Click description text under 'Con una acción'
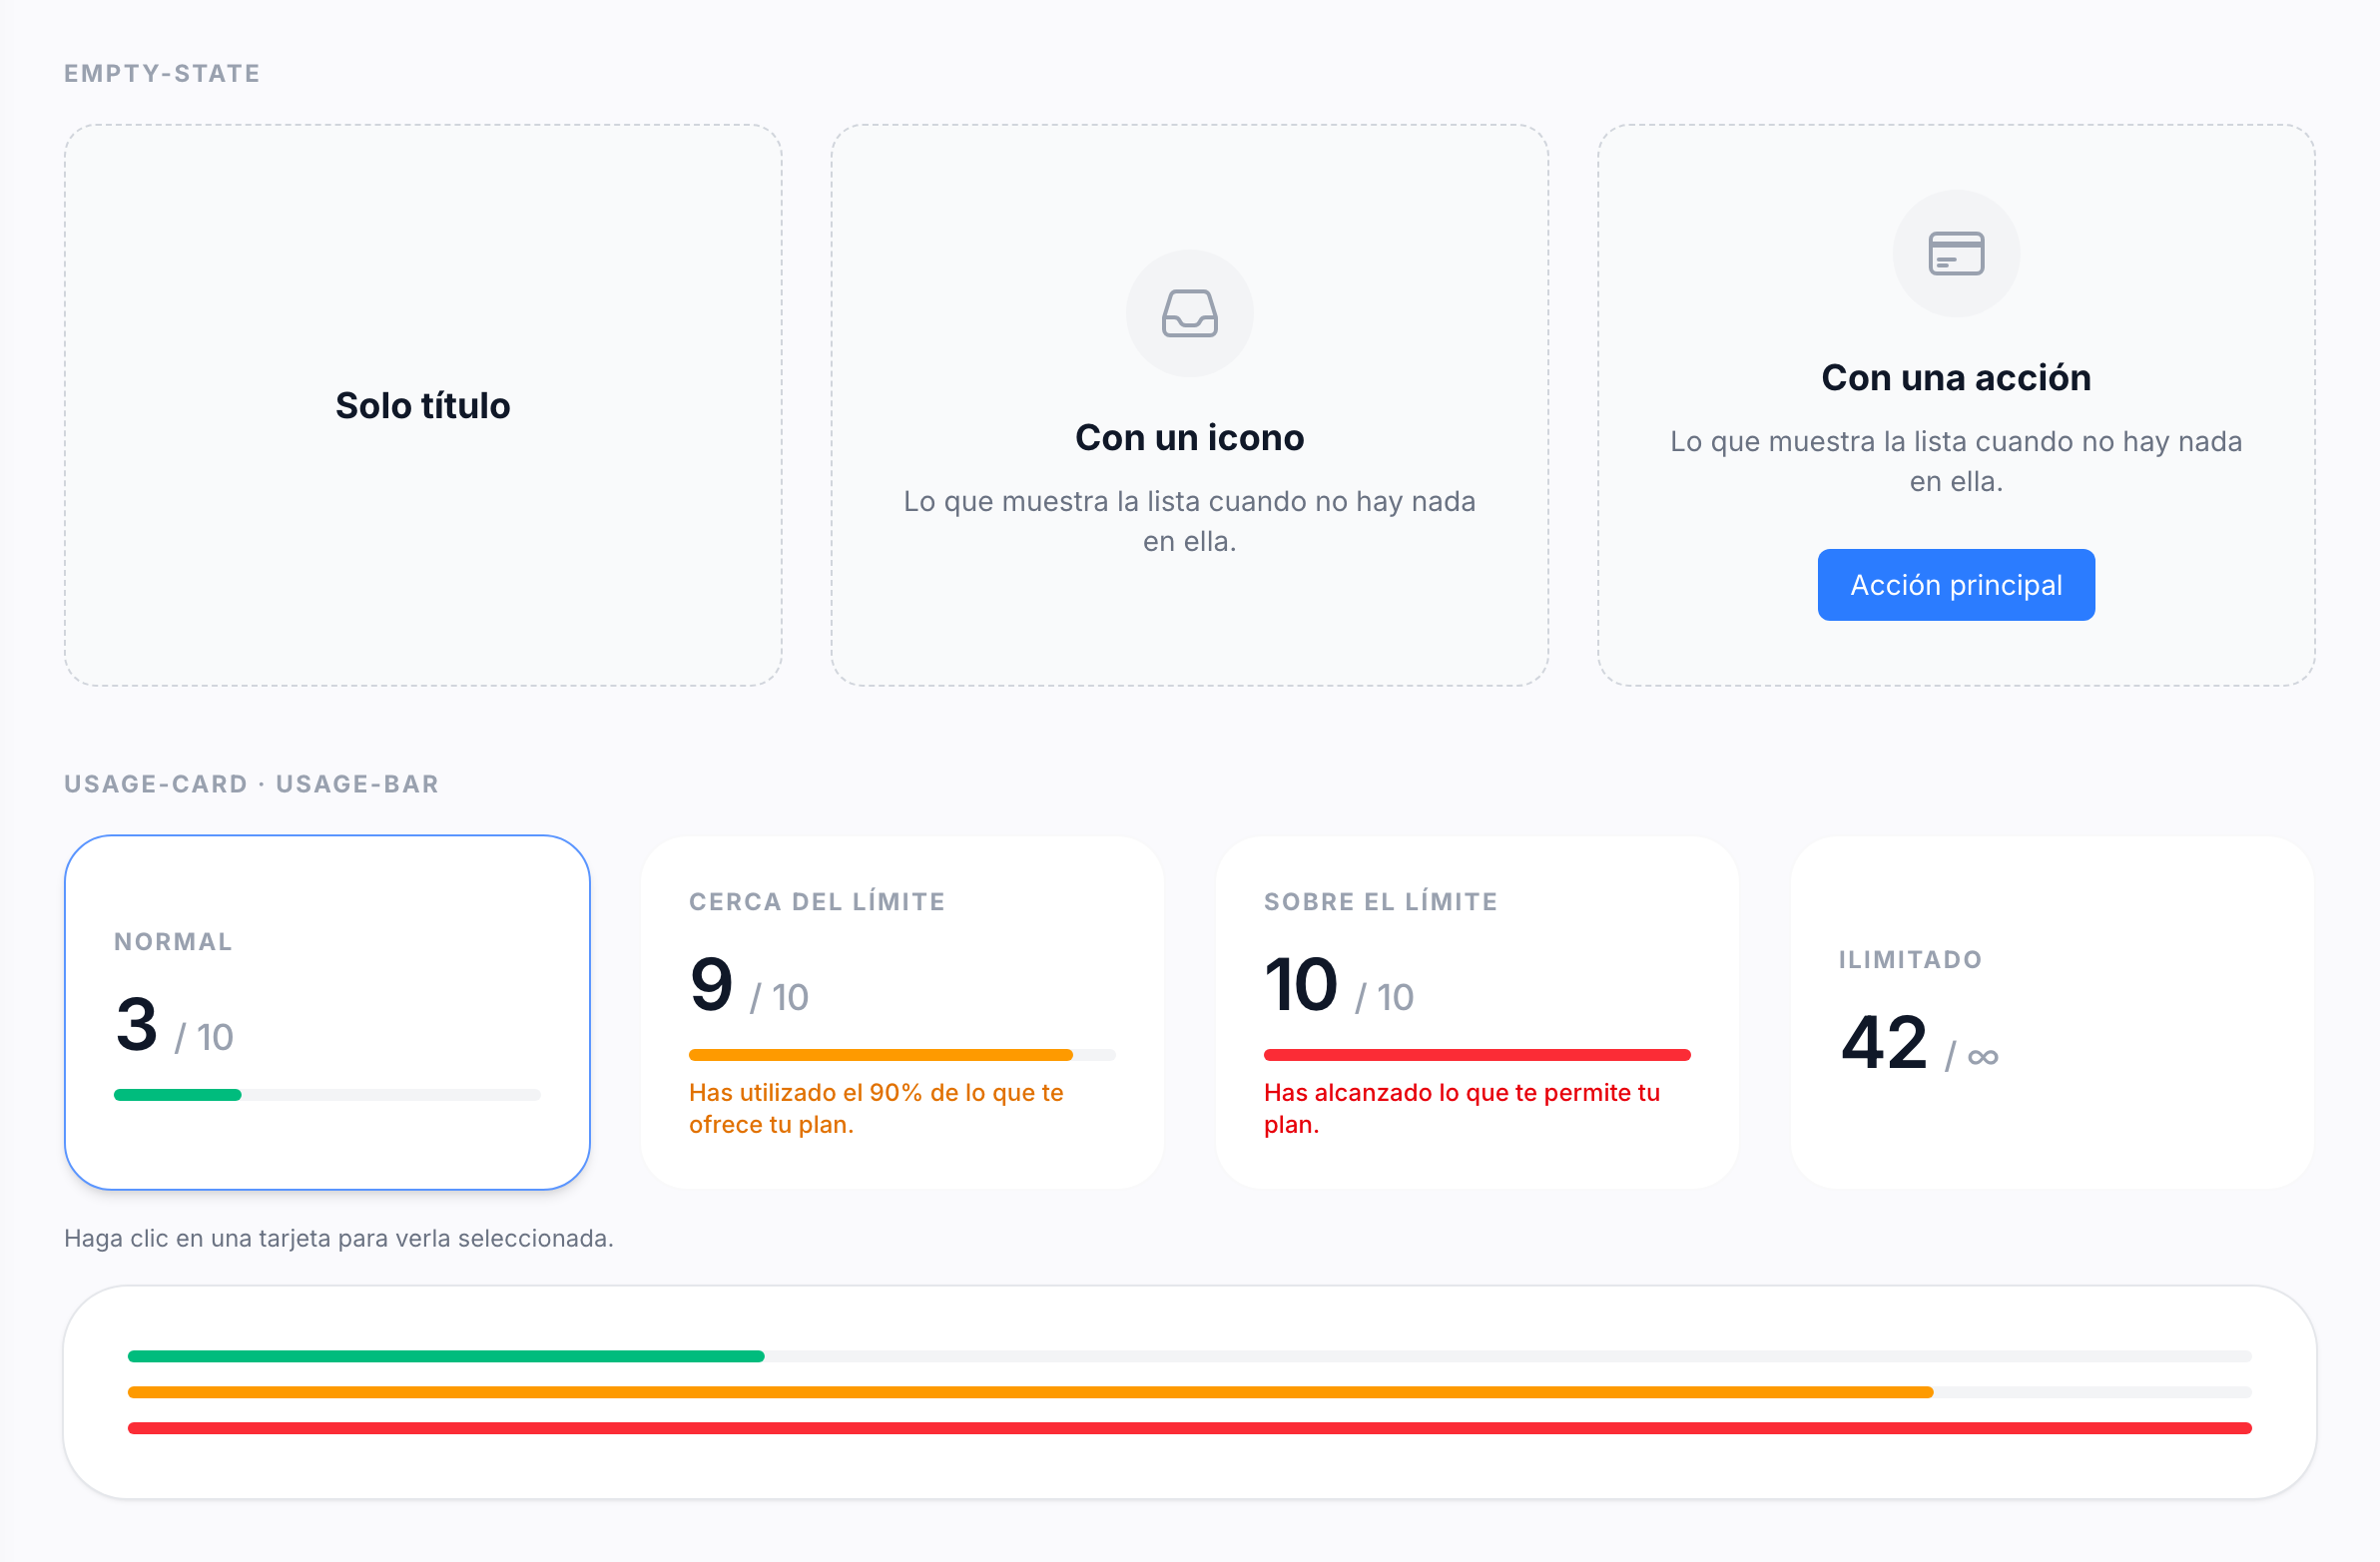The image size is (2380, 1562). pos(1955,461)
